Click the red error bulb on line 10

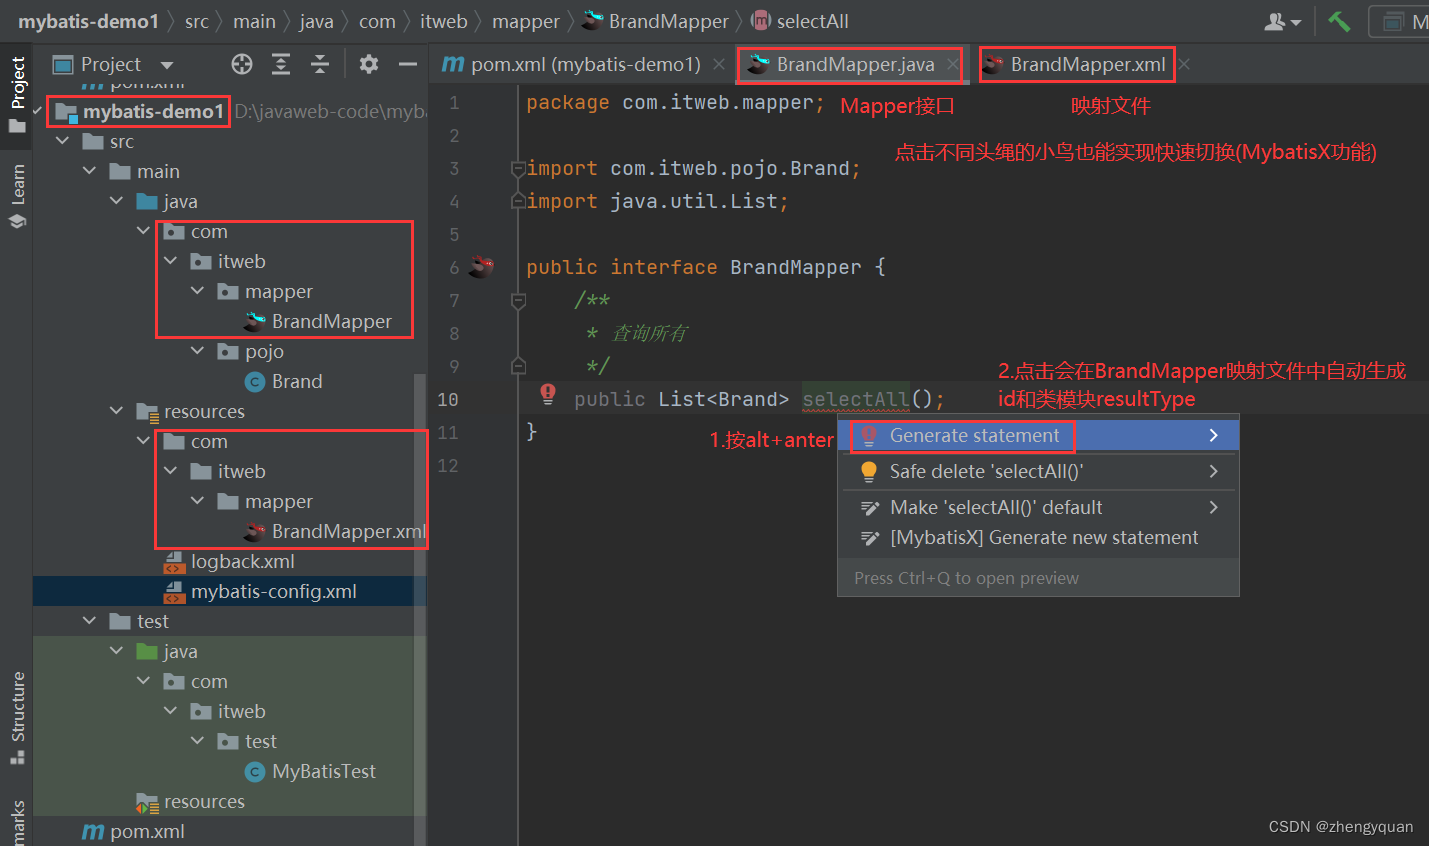point(548,393)
